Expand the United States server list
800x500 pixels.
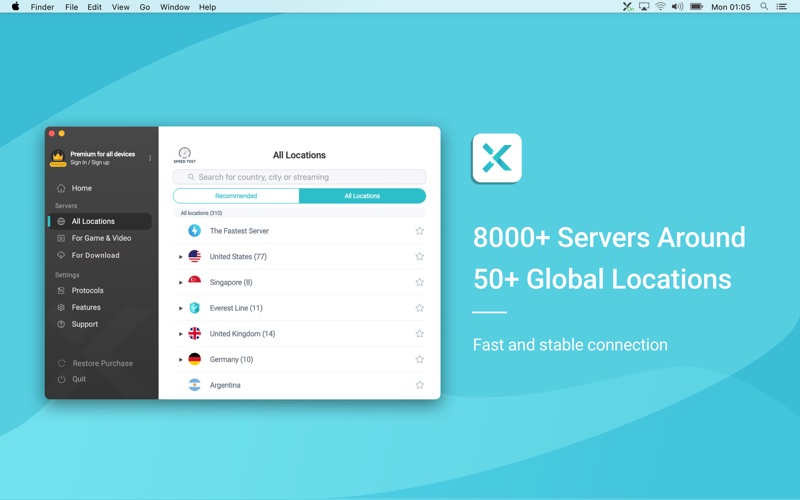click(181, 257)
